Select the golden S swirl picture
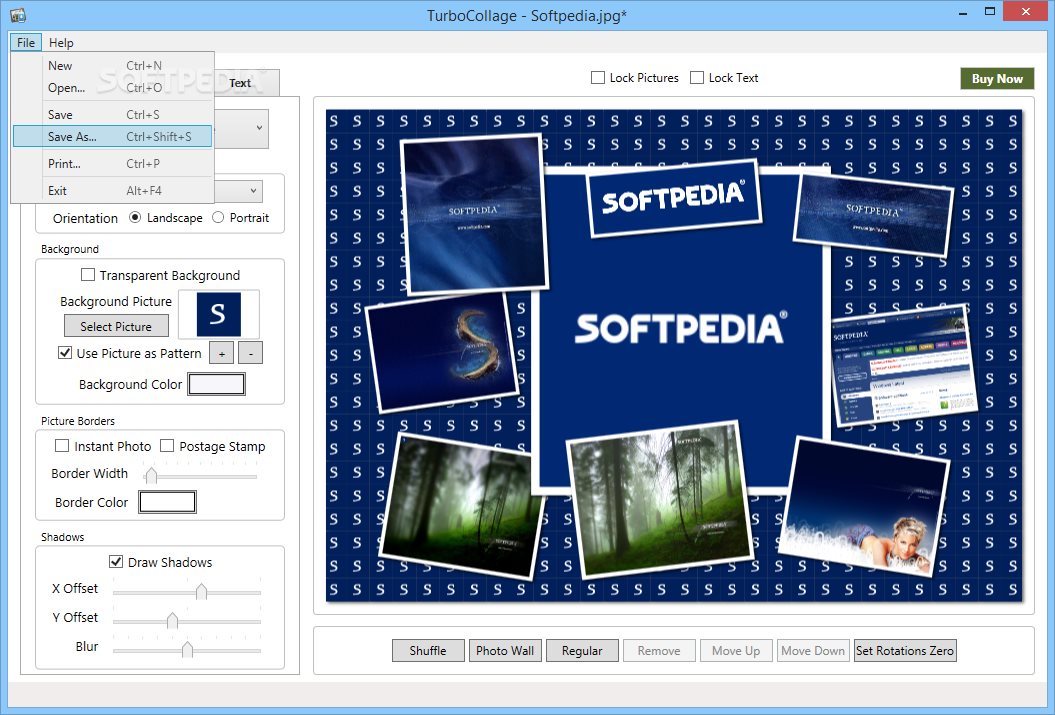Image resolution: width=1055 pixels, height=715 pixels. 444,352
